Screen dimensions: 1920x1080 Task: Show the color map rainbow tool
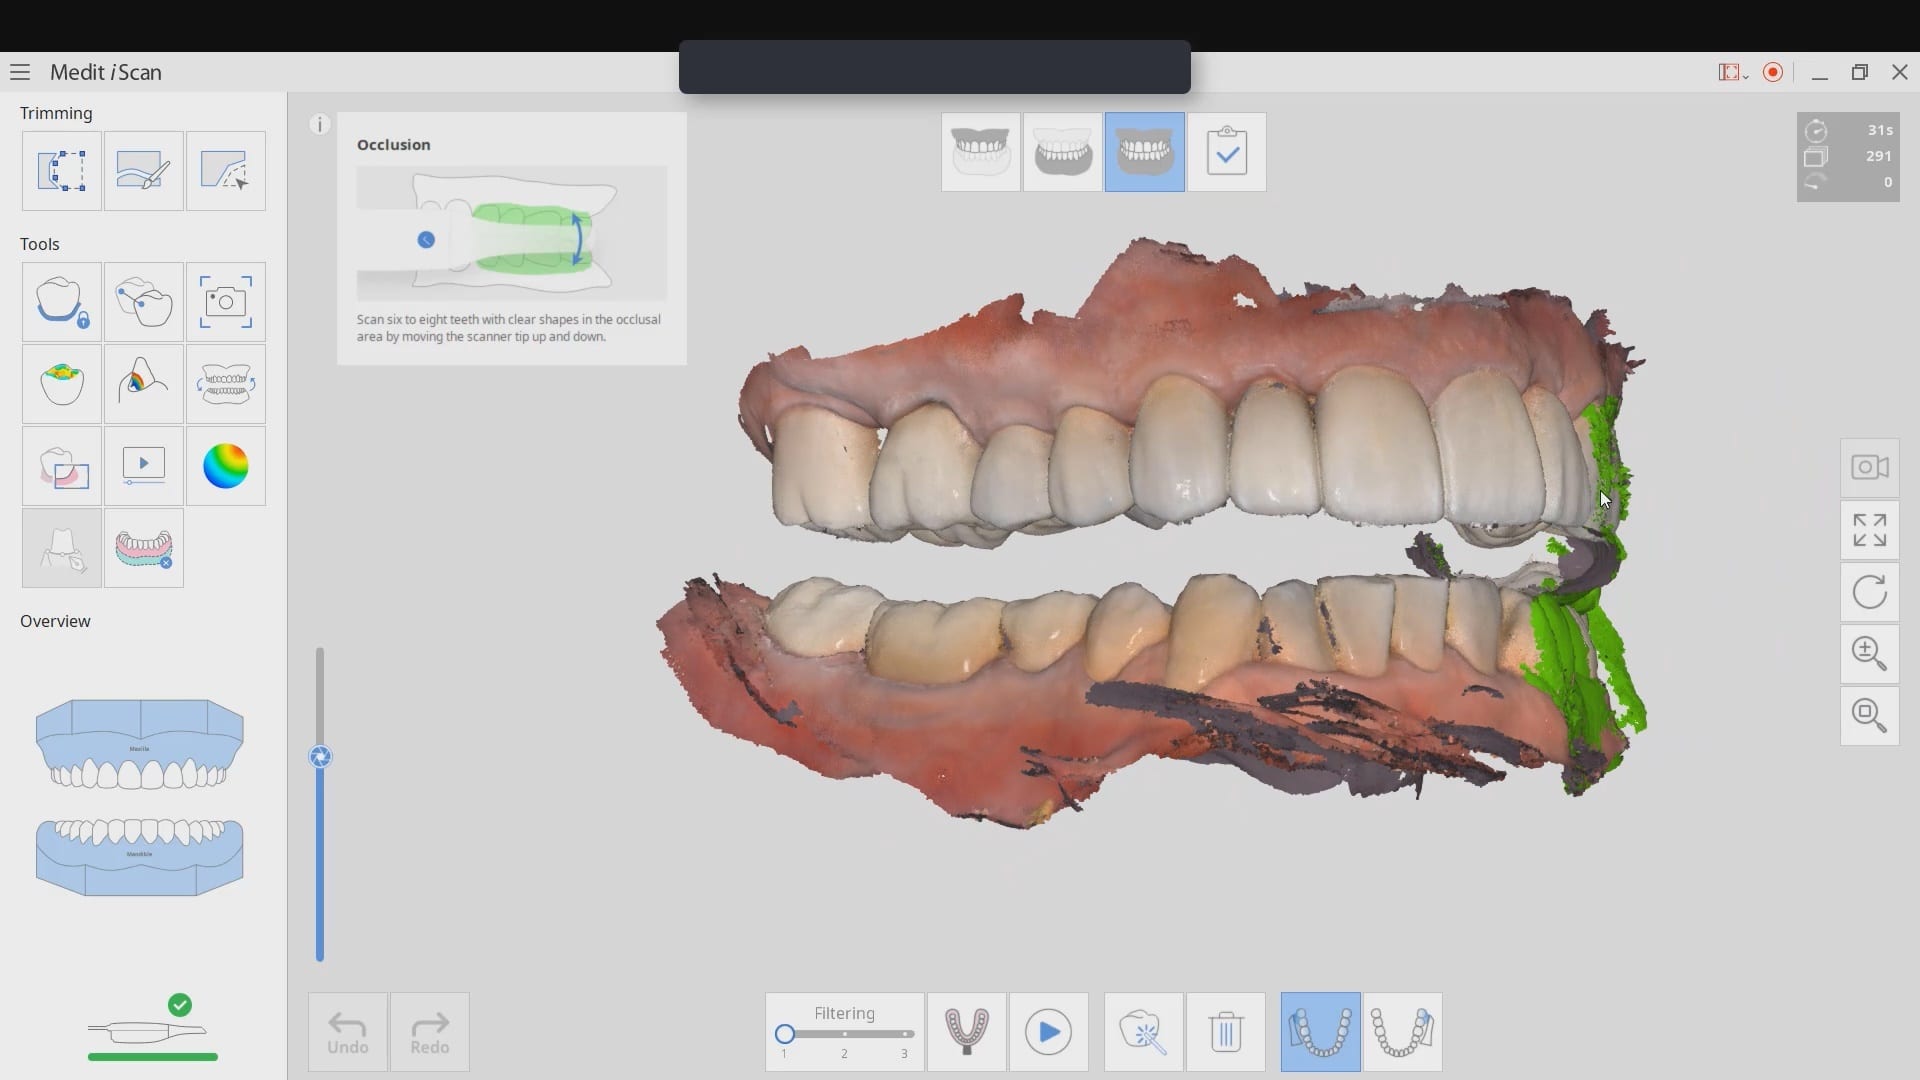coord(225,466)
